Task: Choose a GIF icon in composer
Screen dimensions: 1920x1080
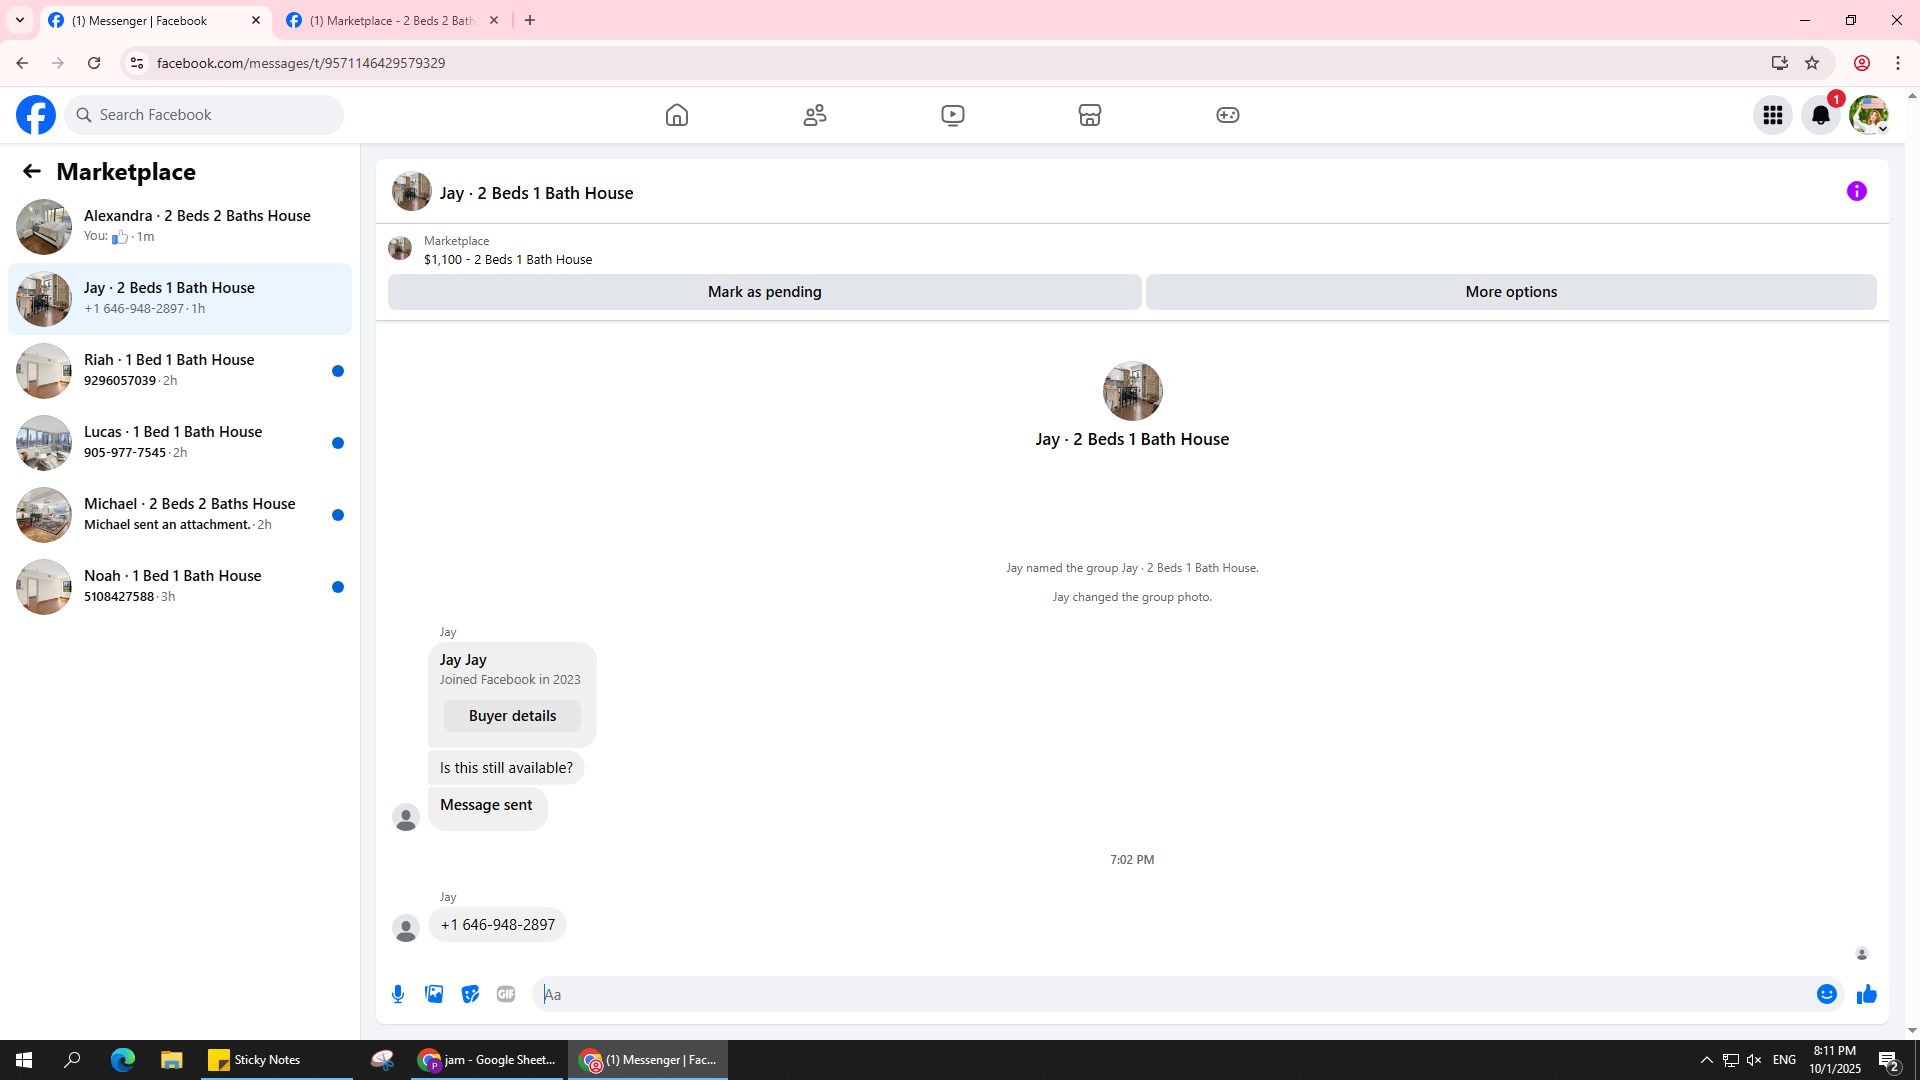Action: point(506,994)
